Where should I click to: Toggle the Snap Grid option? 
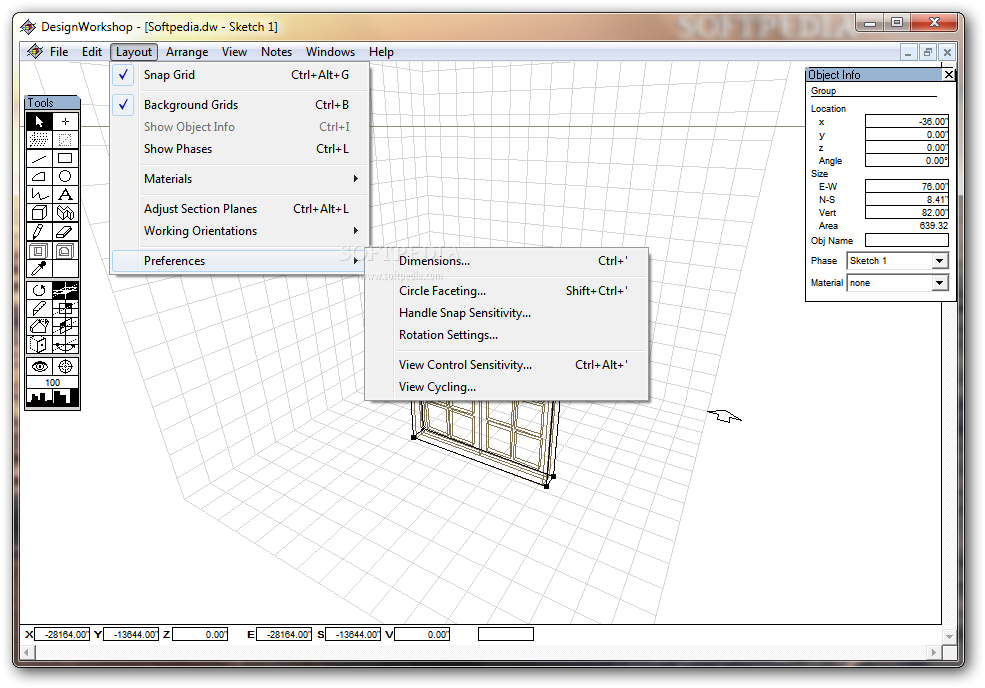[x=241, y=75]
